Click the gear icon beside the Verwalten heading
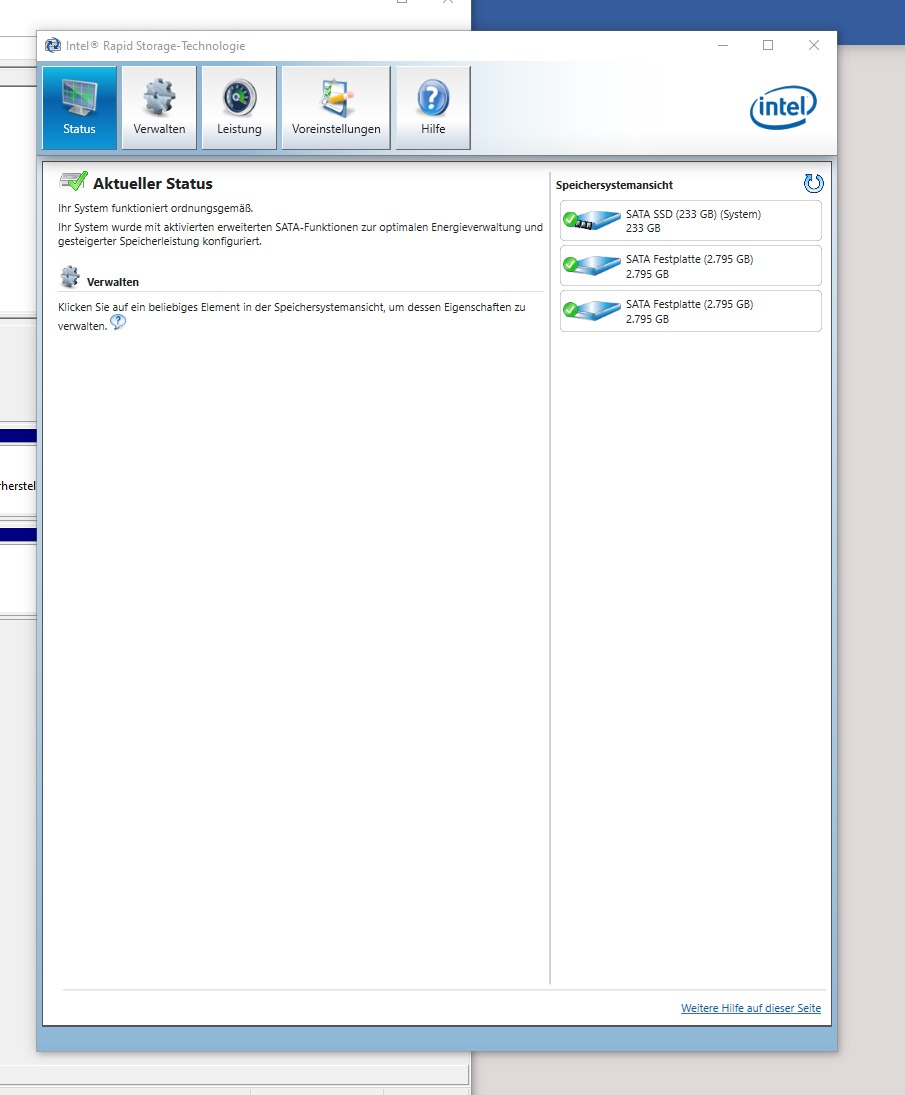 click(x=70, y=277)
